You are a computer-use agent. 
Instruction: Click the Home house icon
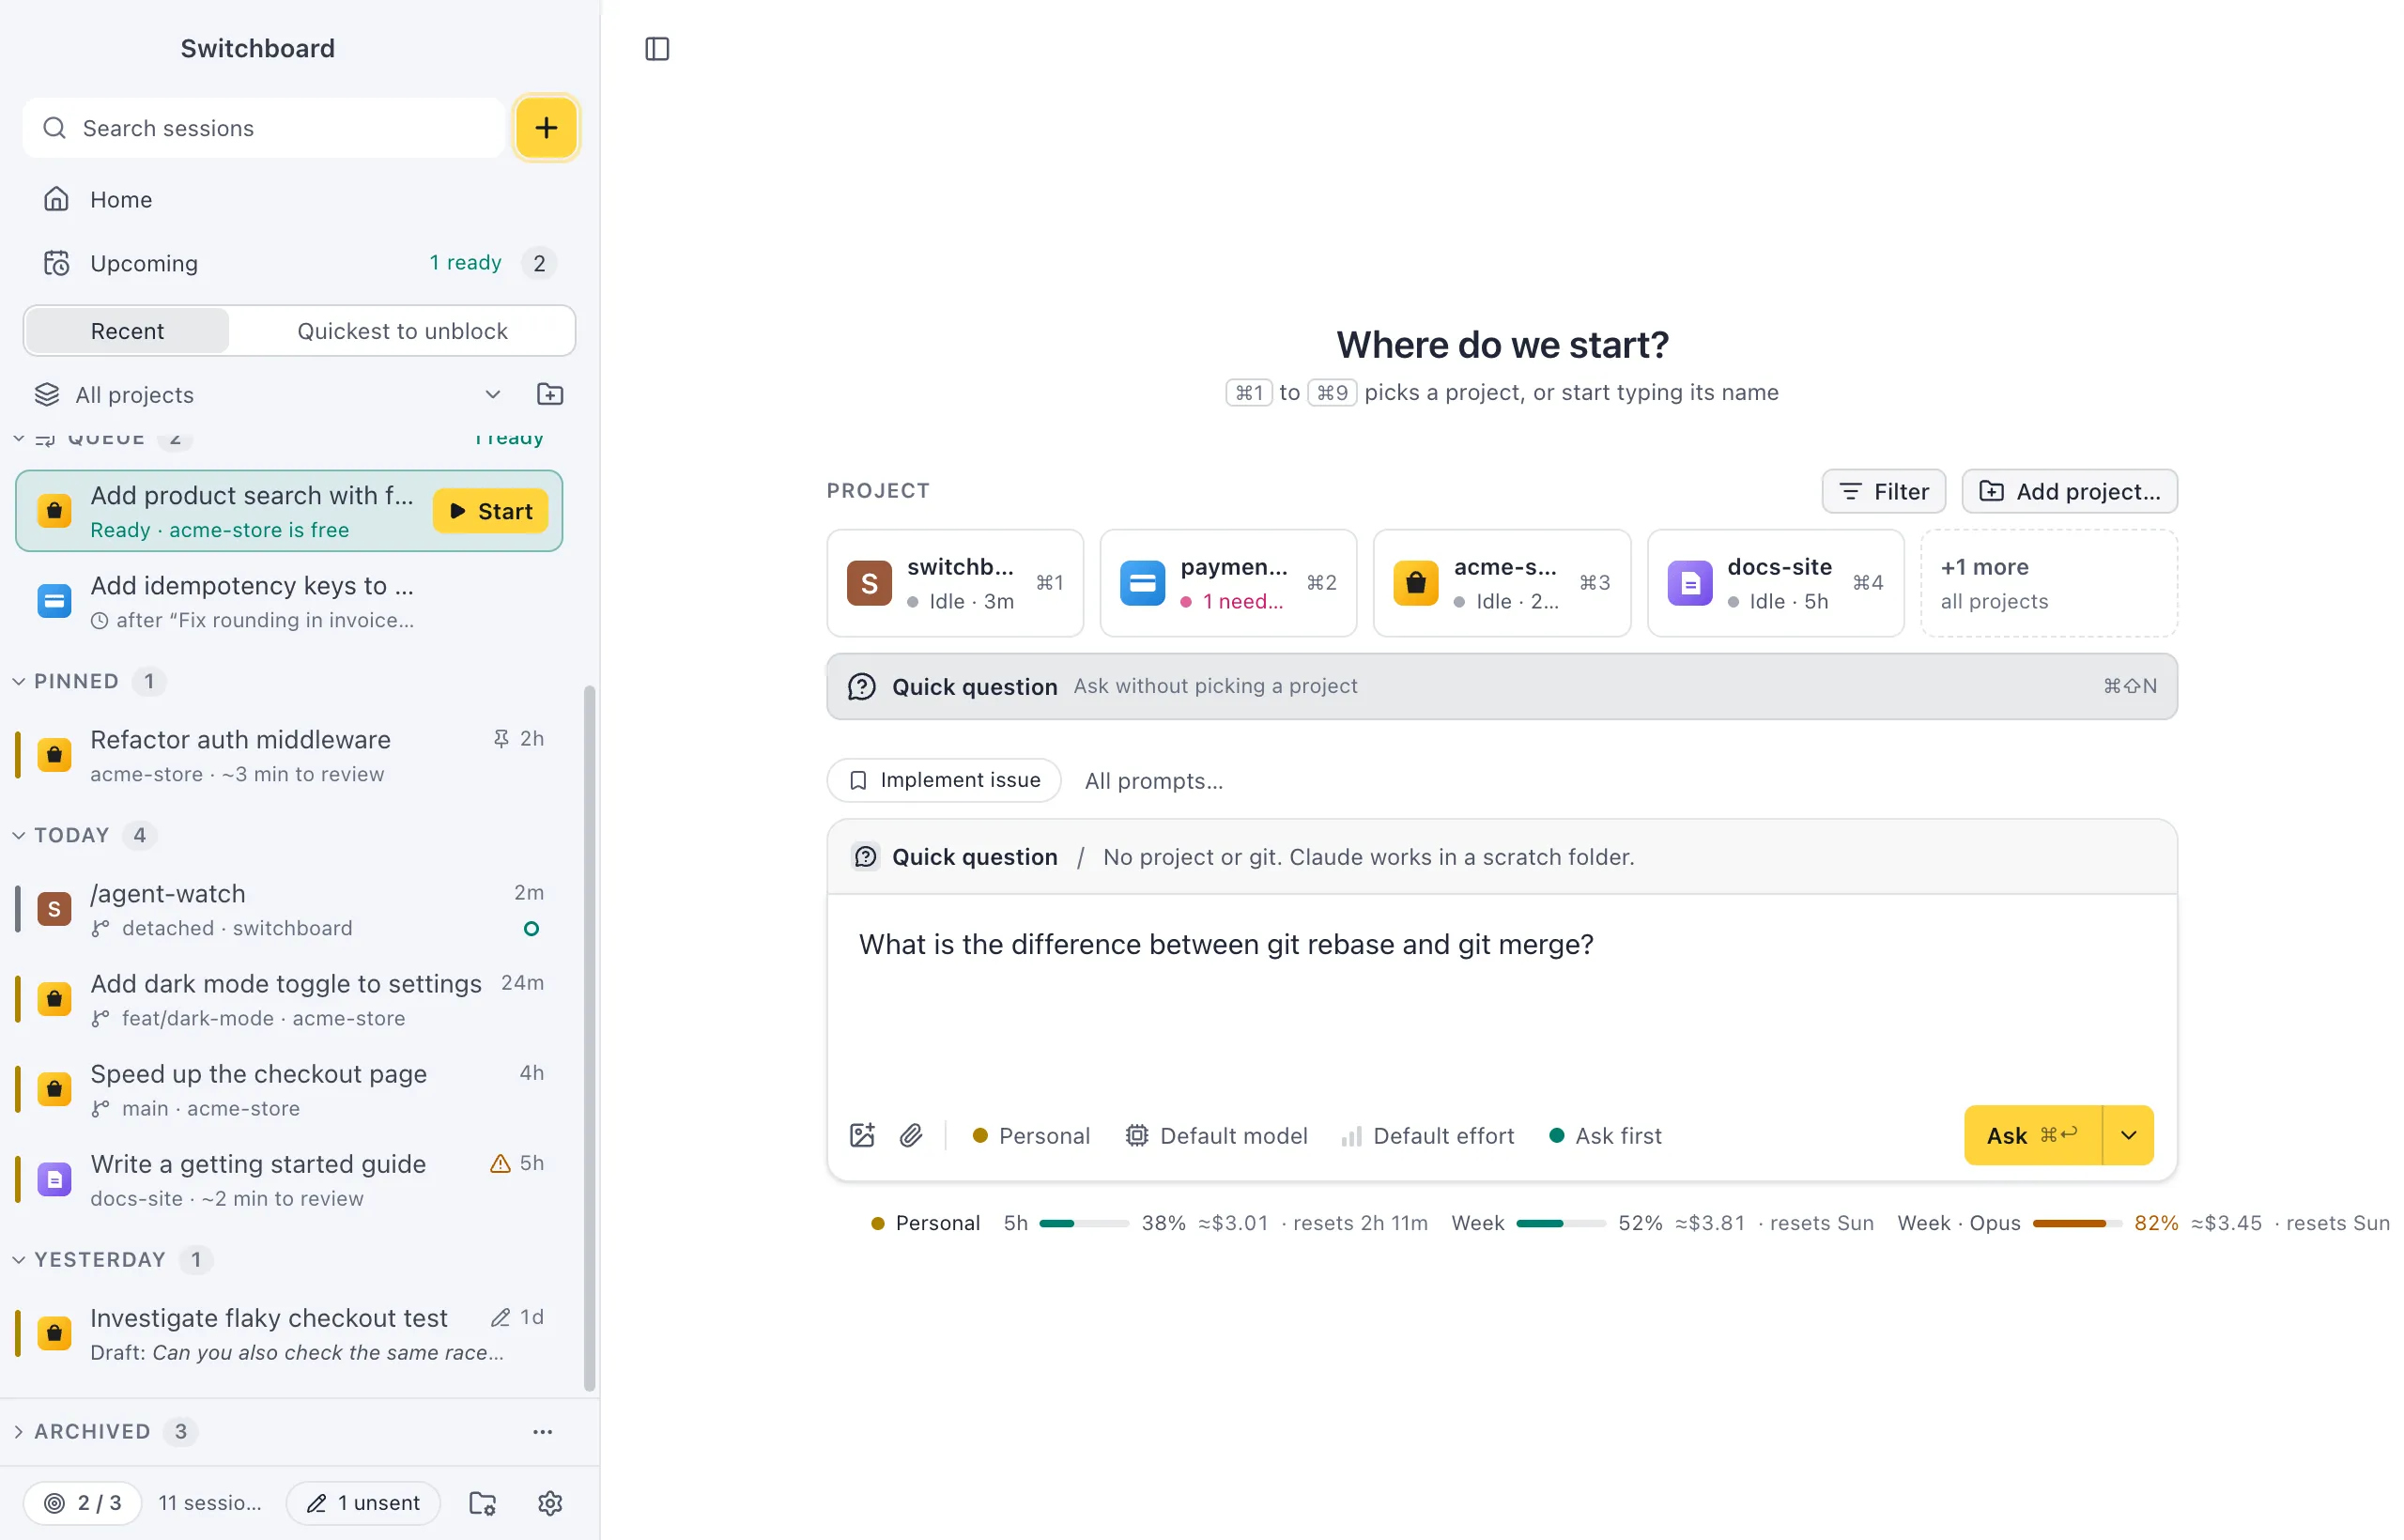point(56,199)
